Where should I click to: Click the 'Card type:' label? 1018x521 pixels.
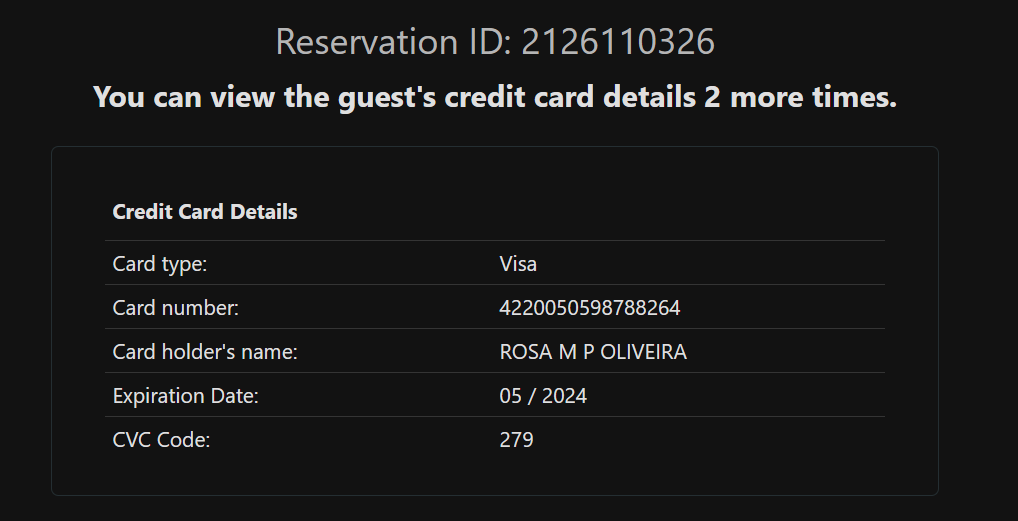tap(160, 264)
